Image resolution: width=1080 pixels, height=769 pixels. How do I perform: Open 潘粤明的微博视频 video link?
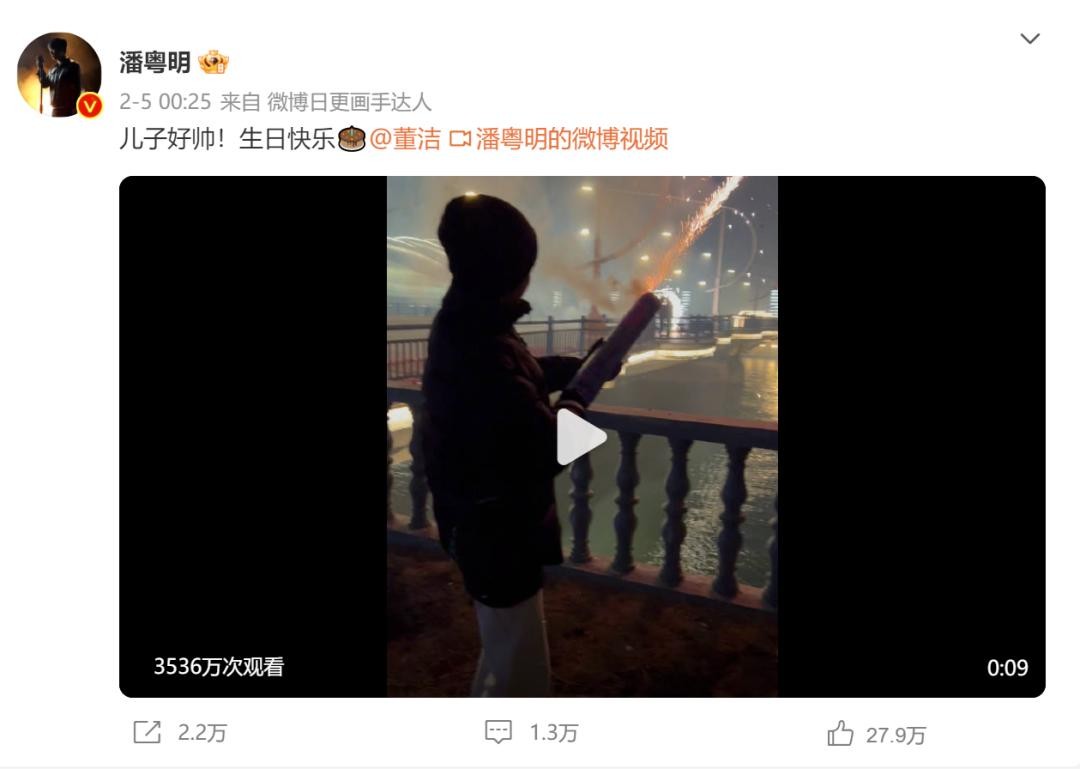[572, 139]
